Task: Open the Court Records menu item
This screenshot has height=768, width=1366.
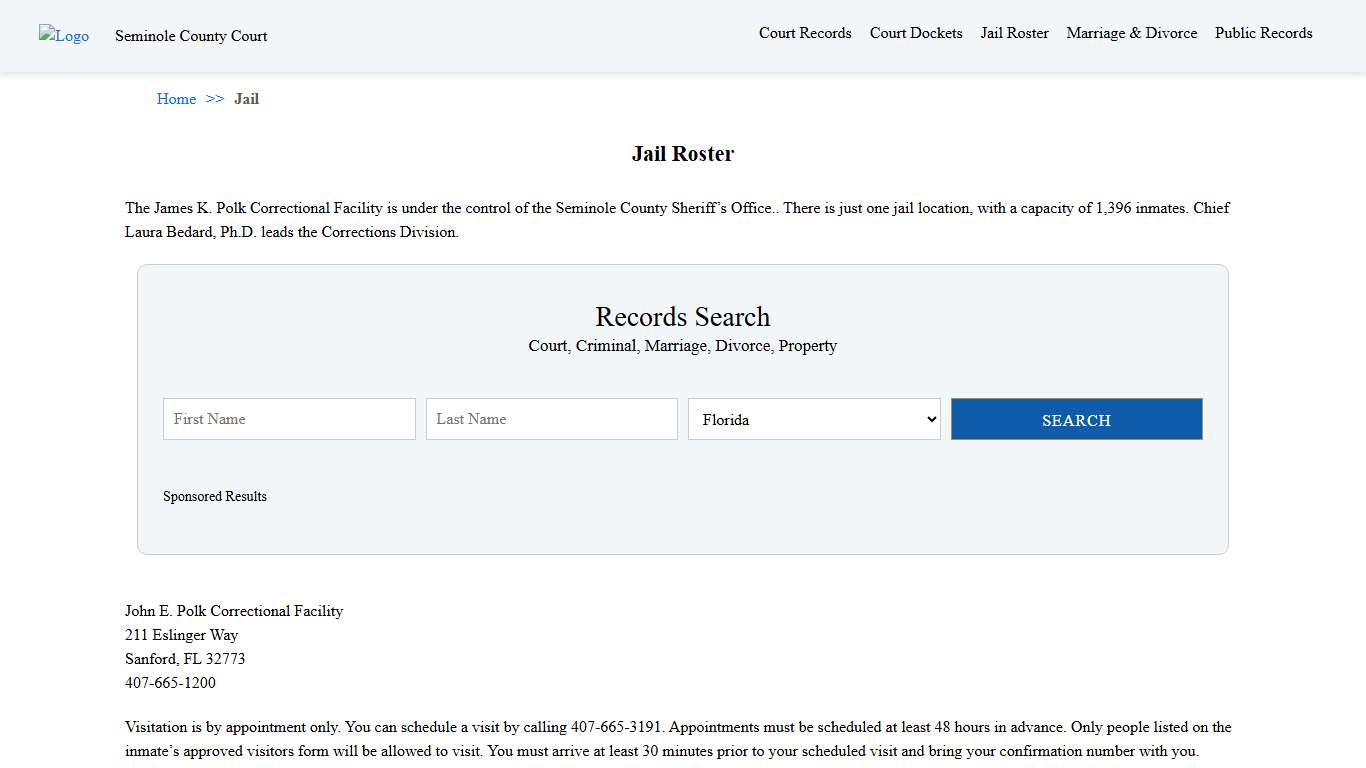Action: click(x=805, y=33)
